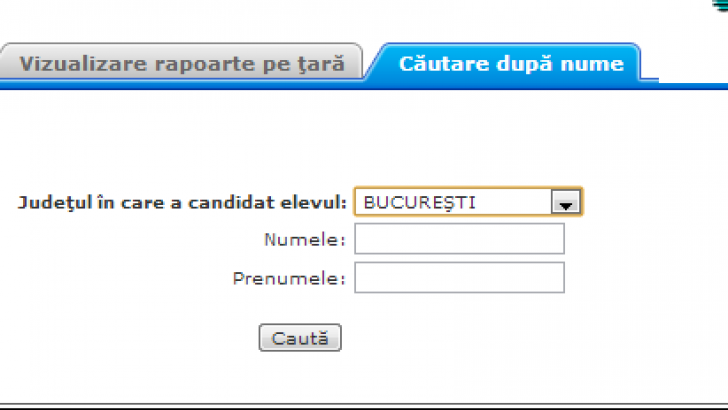Open the county combo box showing BUCUREȘTI
Viewport: 728px width, 410px height.
point(467,202)
